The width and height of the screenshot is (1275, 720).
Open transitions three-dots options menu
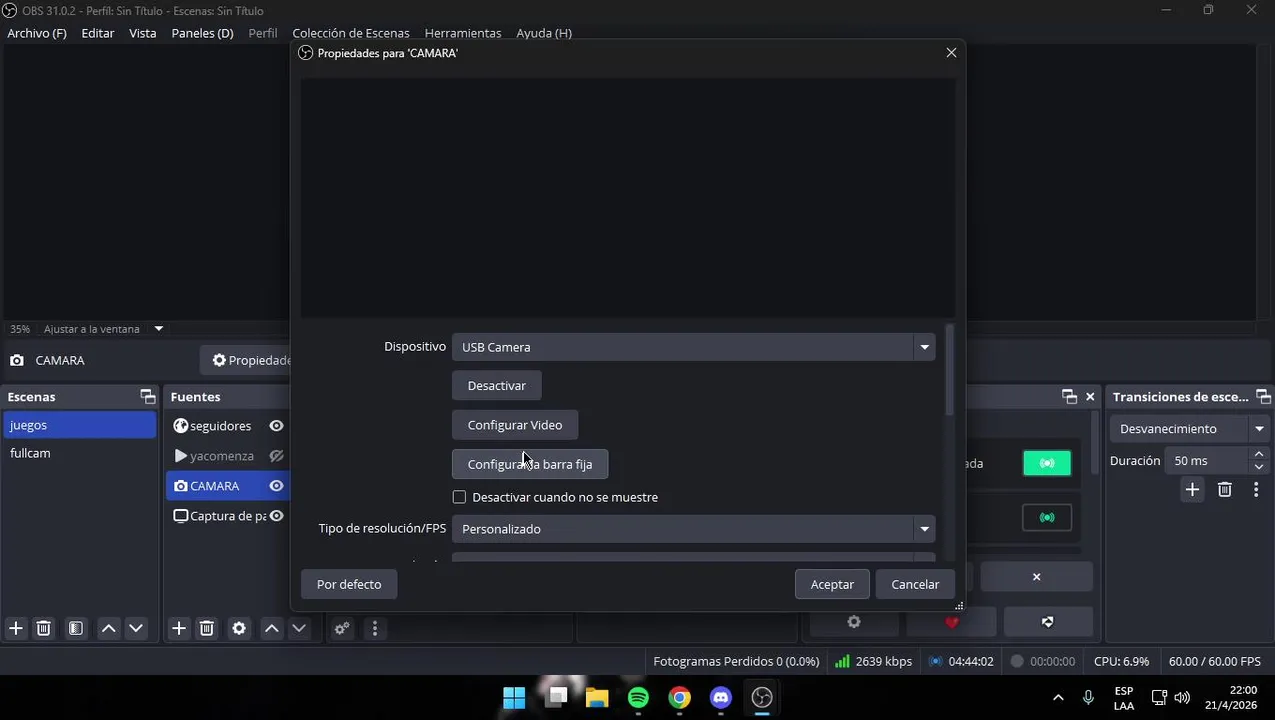[1256, 489]
